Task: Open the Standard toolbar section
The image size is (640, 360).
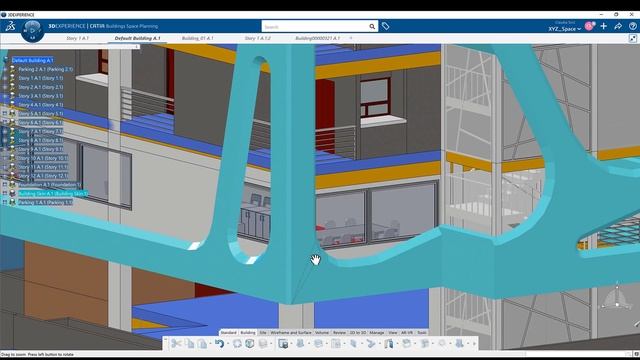Action: tap(229, 333)
